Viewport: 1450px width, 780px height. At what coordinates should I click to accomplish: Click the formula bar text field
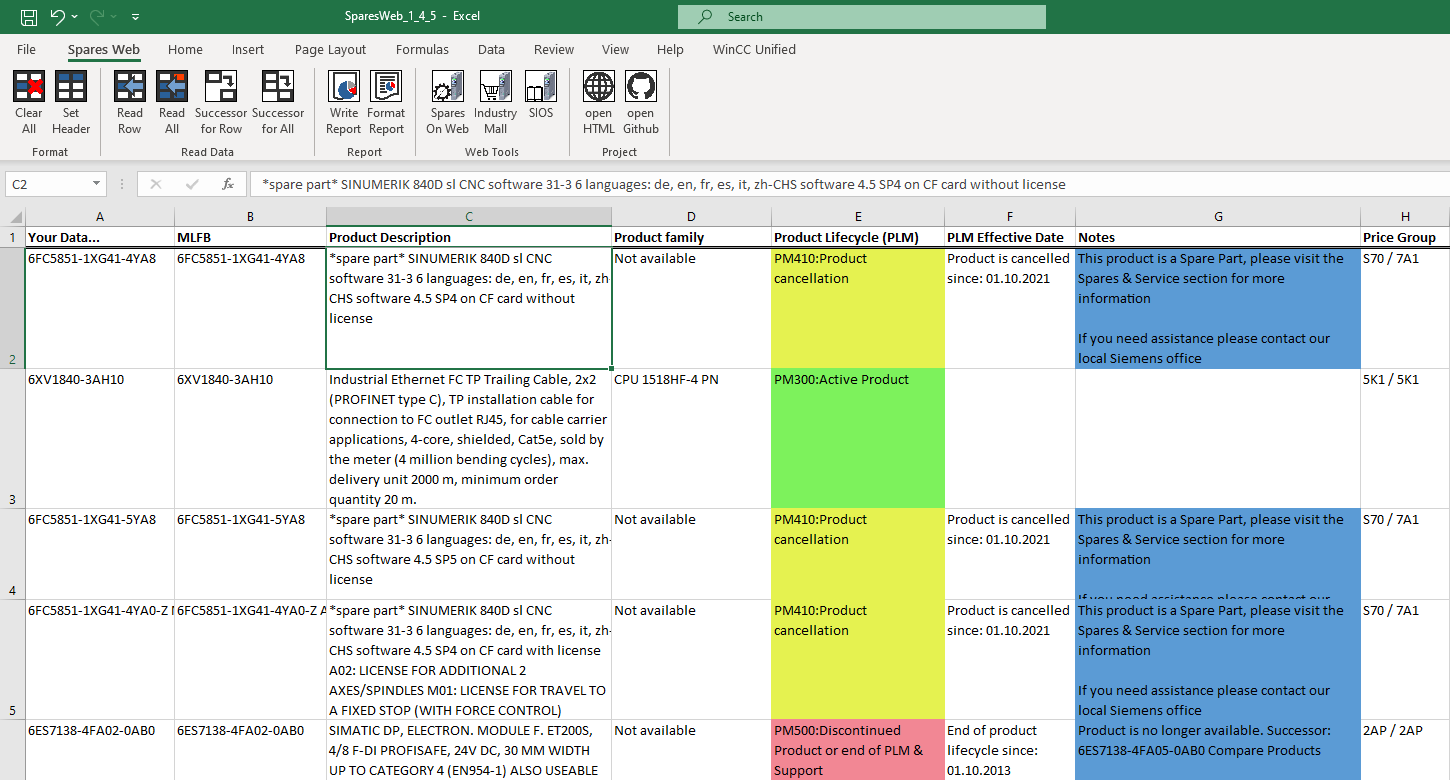[848, 184]
